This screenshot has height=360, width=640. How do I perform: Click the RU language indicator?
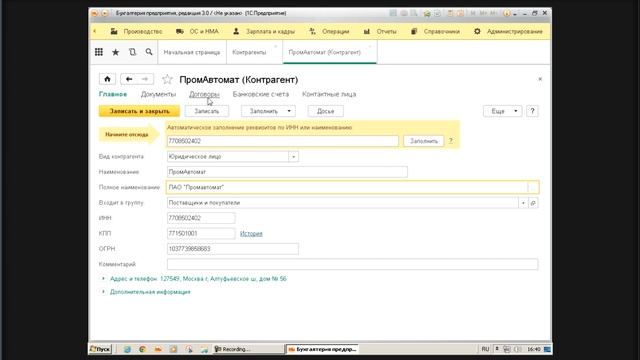coord(485,349)
